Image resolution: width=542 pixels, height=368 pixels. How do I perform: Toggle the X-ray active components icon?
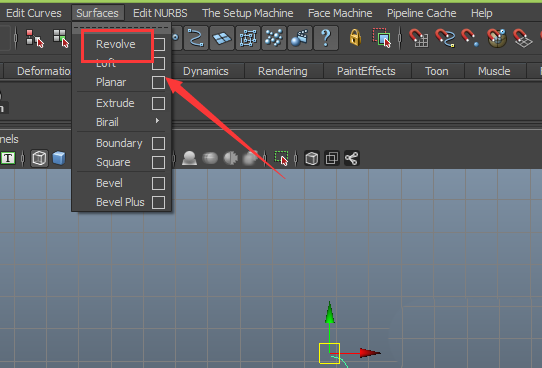332,159
